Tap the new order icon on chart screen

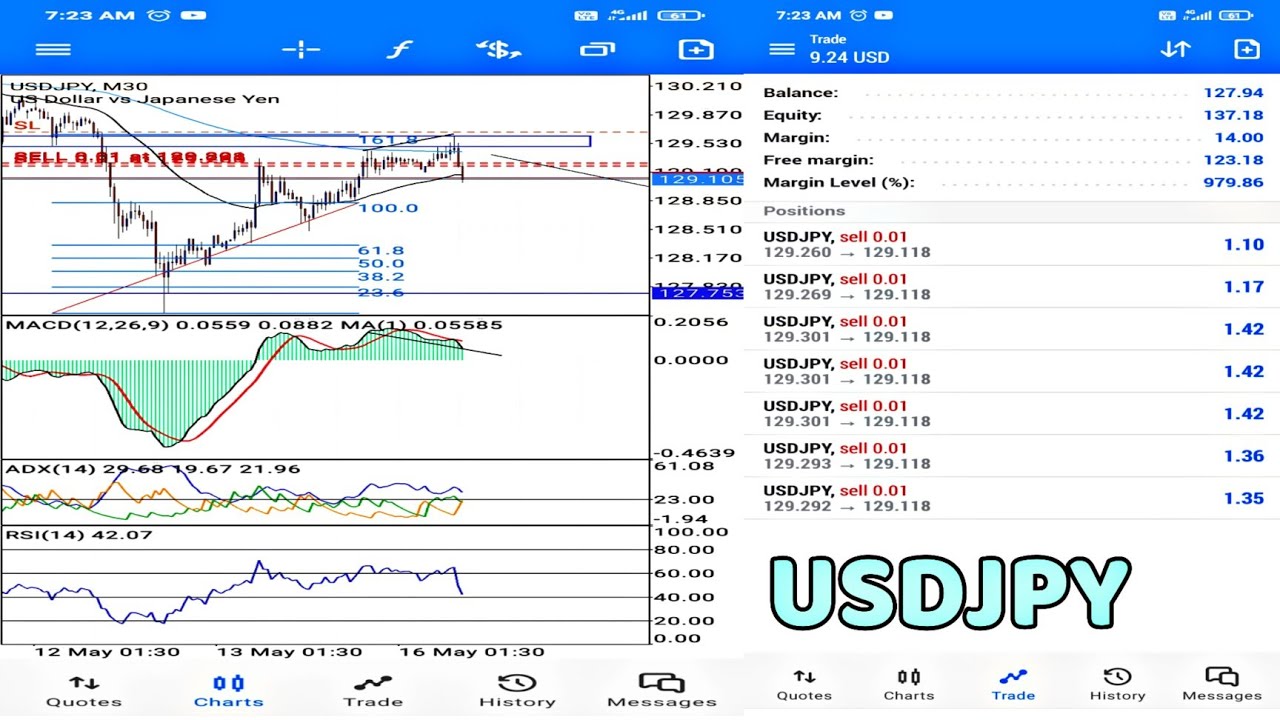click(696, 50)
